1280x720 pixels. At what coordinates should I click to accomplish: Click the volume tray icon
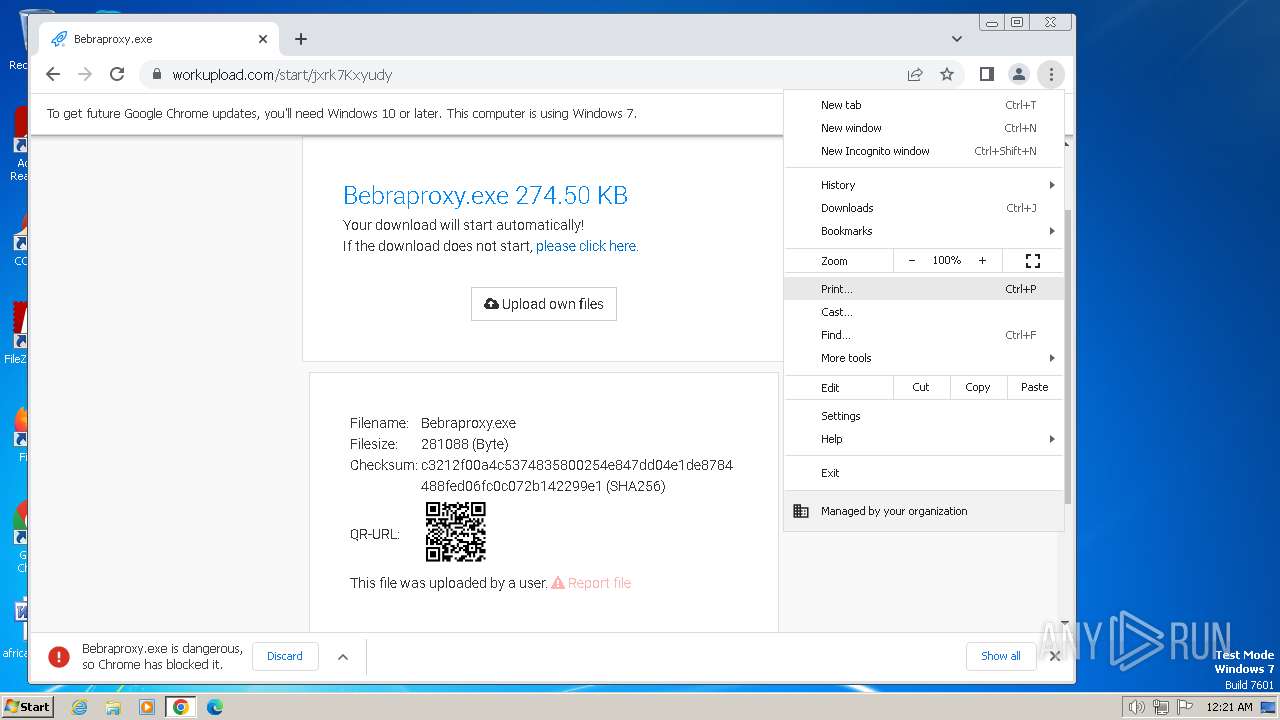tap(1136, 707)
